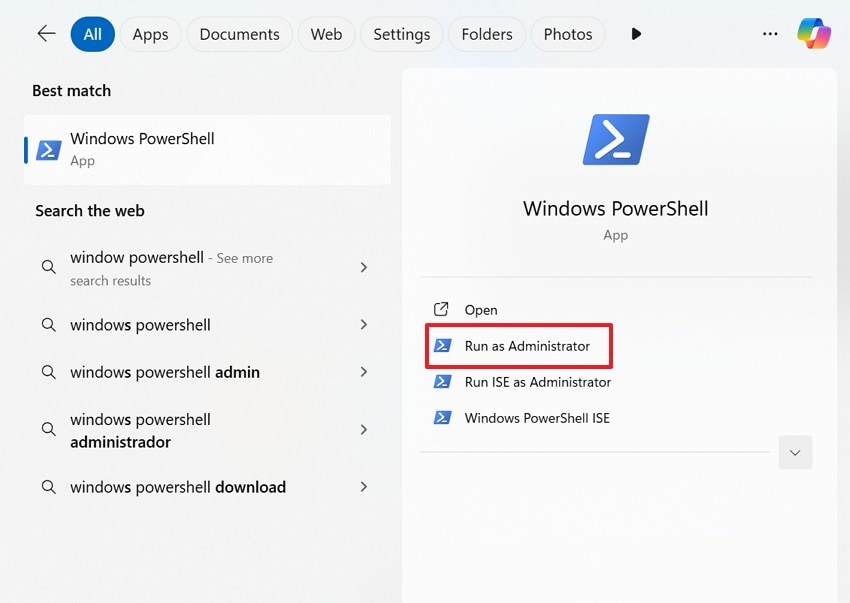Enable the Settings search filter

[x=401, y=33]
